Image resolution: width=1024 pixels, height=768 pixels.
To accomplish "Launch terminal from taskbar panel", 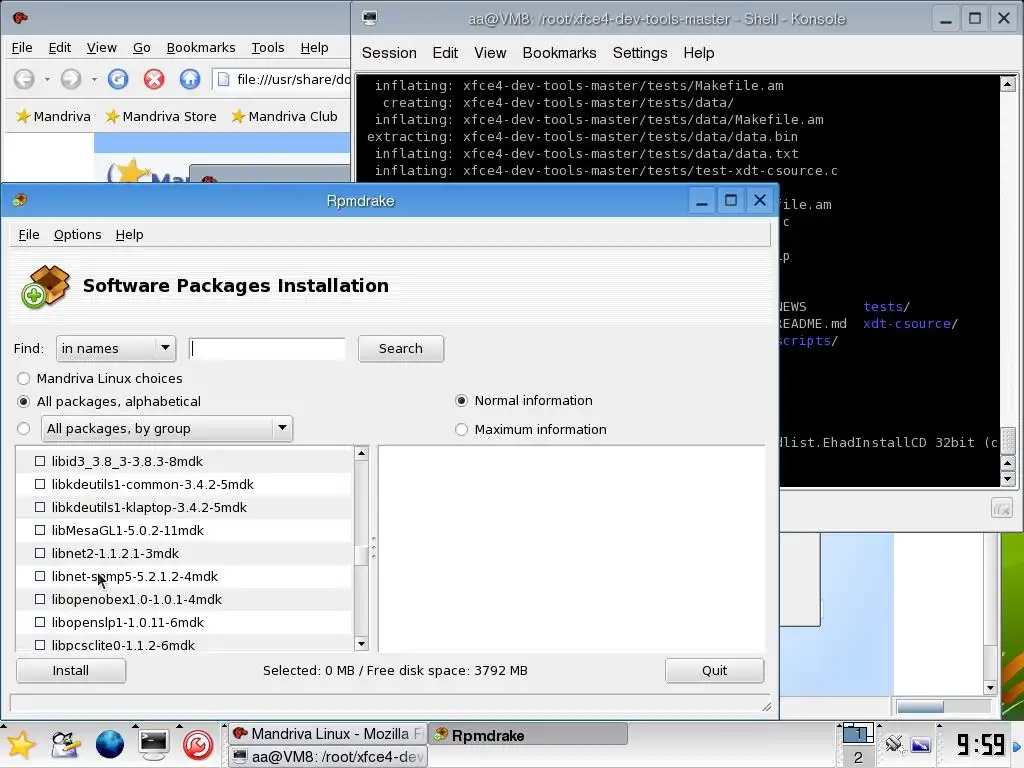I will (153, 744).
